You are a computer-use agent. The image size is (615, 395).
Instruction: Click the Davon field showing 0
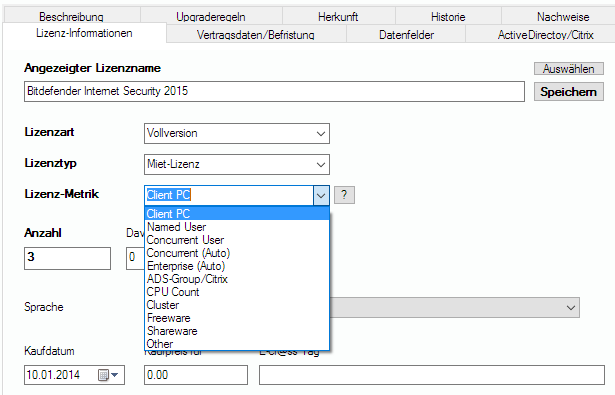pos(135,258)
